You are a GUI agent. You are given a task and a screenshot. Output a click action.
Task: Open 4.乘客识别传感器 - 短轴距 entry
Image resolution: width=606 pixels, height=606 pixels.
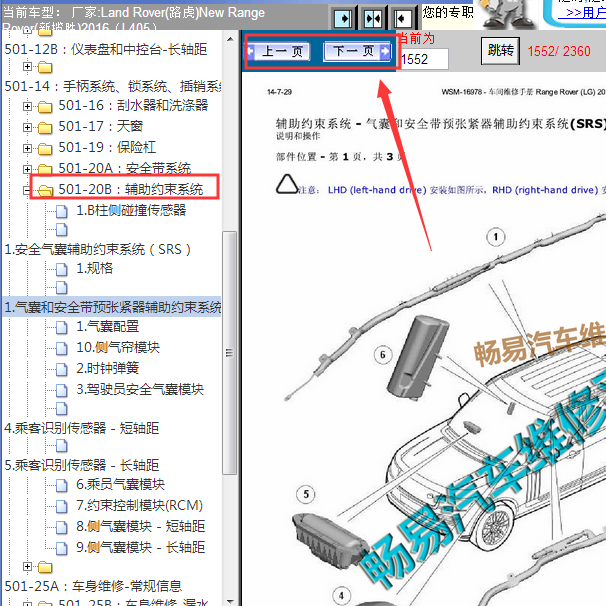click(82, 428)
